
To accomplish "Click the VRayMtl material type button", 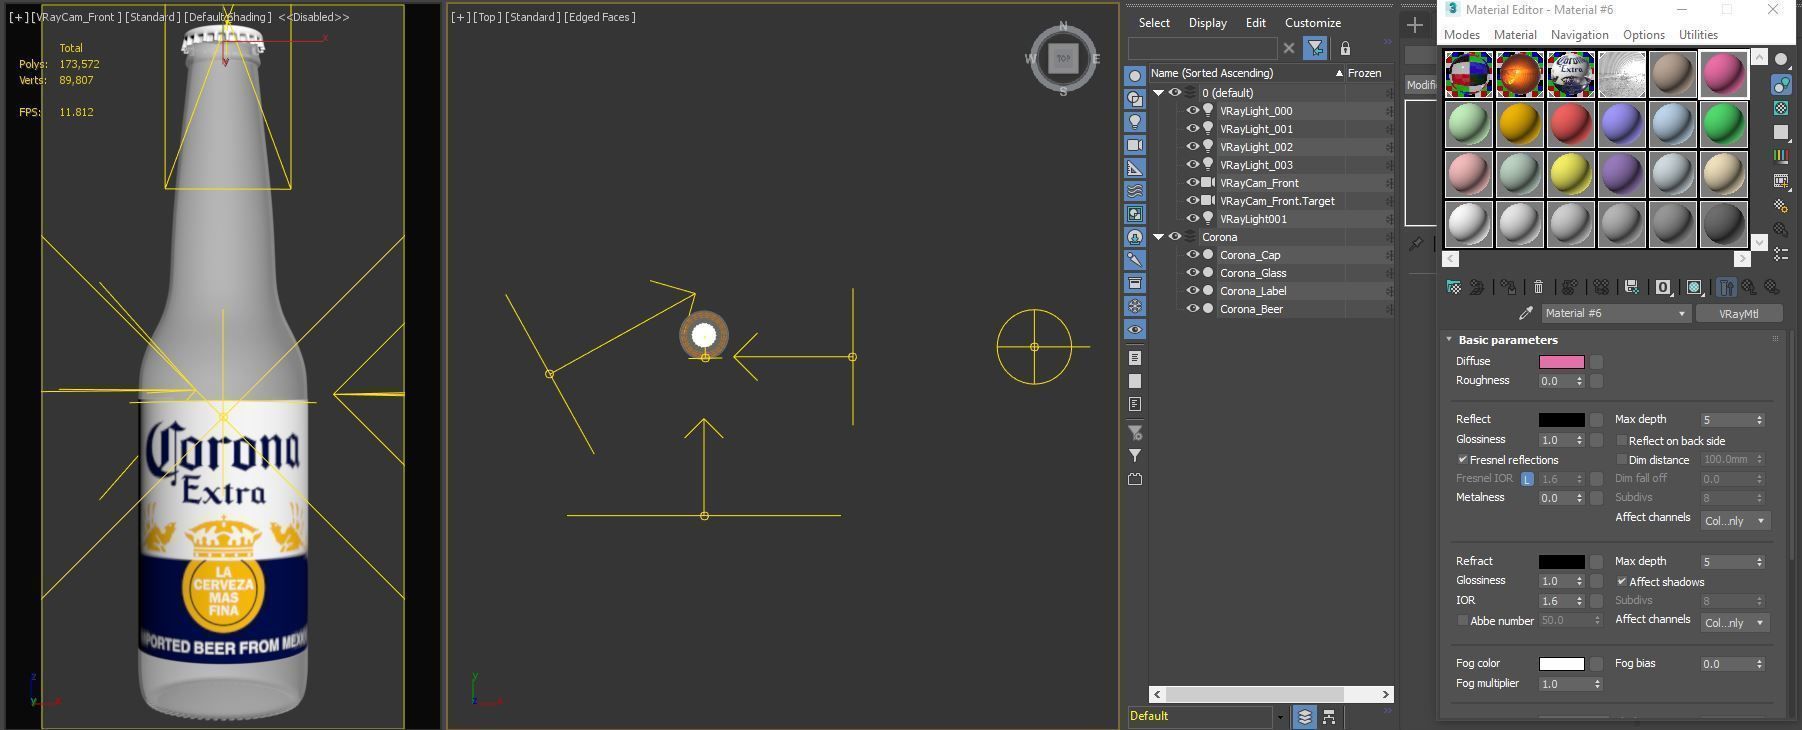I will click(1738, 314).
